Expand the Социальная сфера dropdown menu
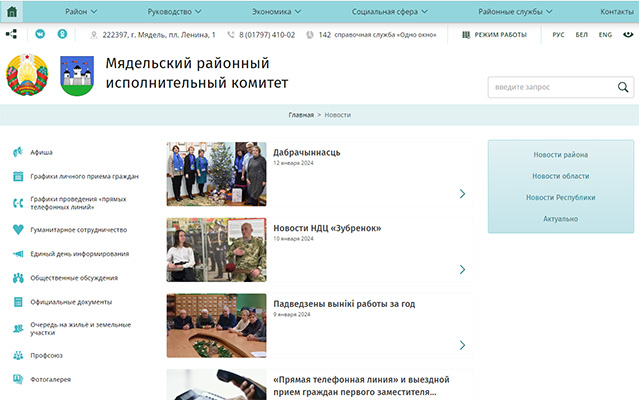639x400 pixels. pos(389,11)
